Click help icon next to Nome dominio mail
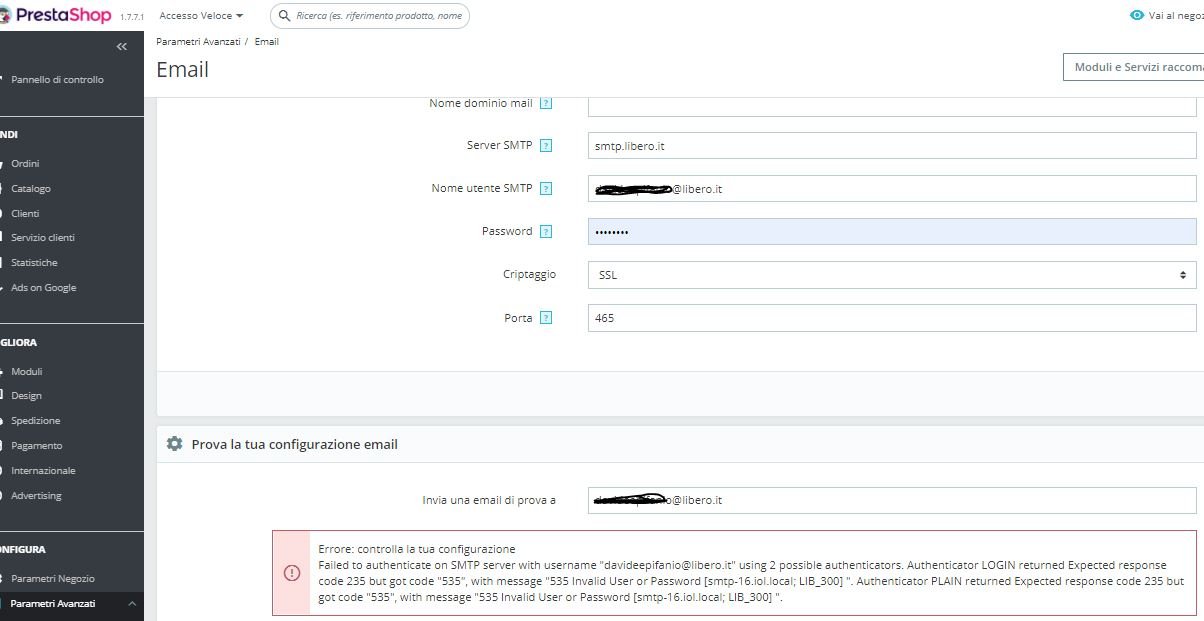This screenshot has width=1204, height=621. click(x=546, y=103)
